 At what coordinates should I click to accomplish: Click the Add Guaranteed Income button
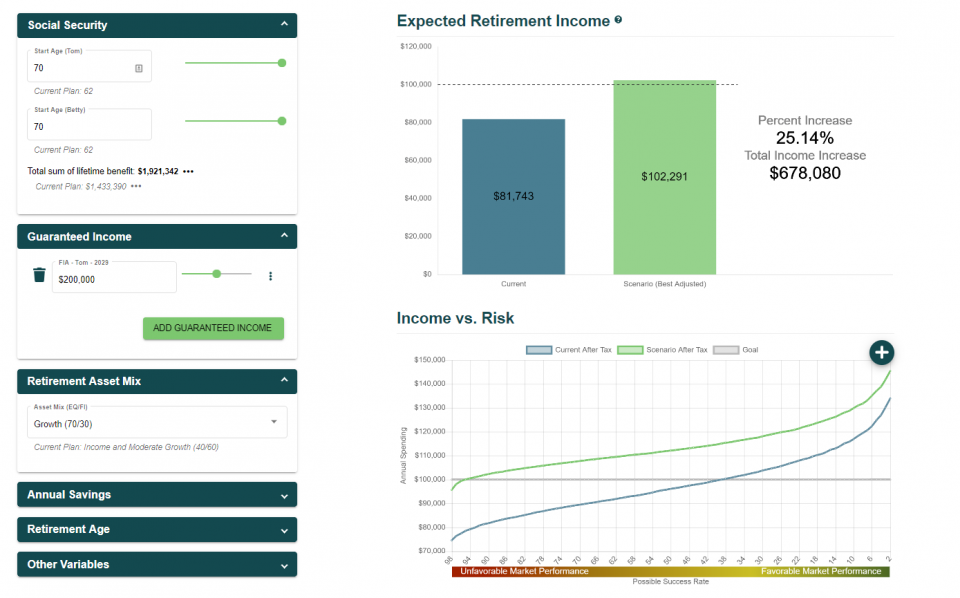pos(213,328)
